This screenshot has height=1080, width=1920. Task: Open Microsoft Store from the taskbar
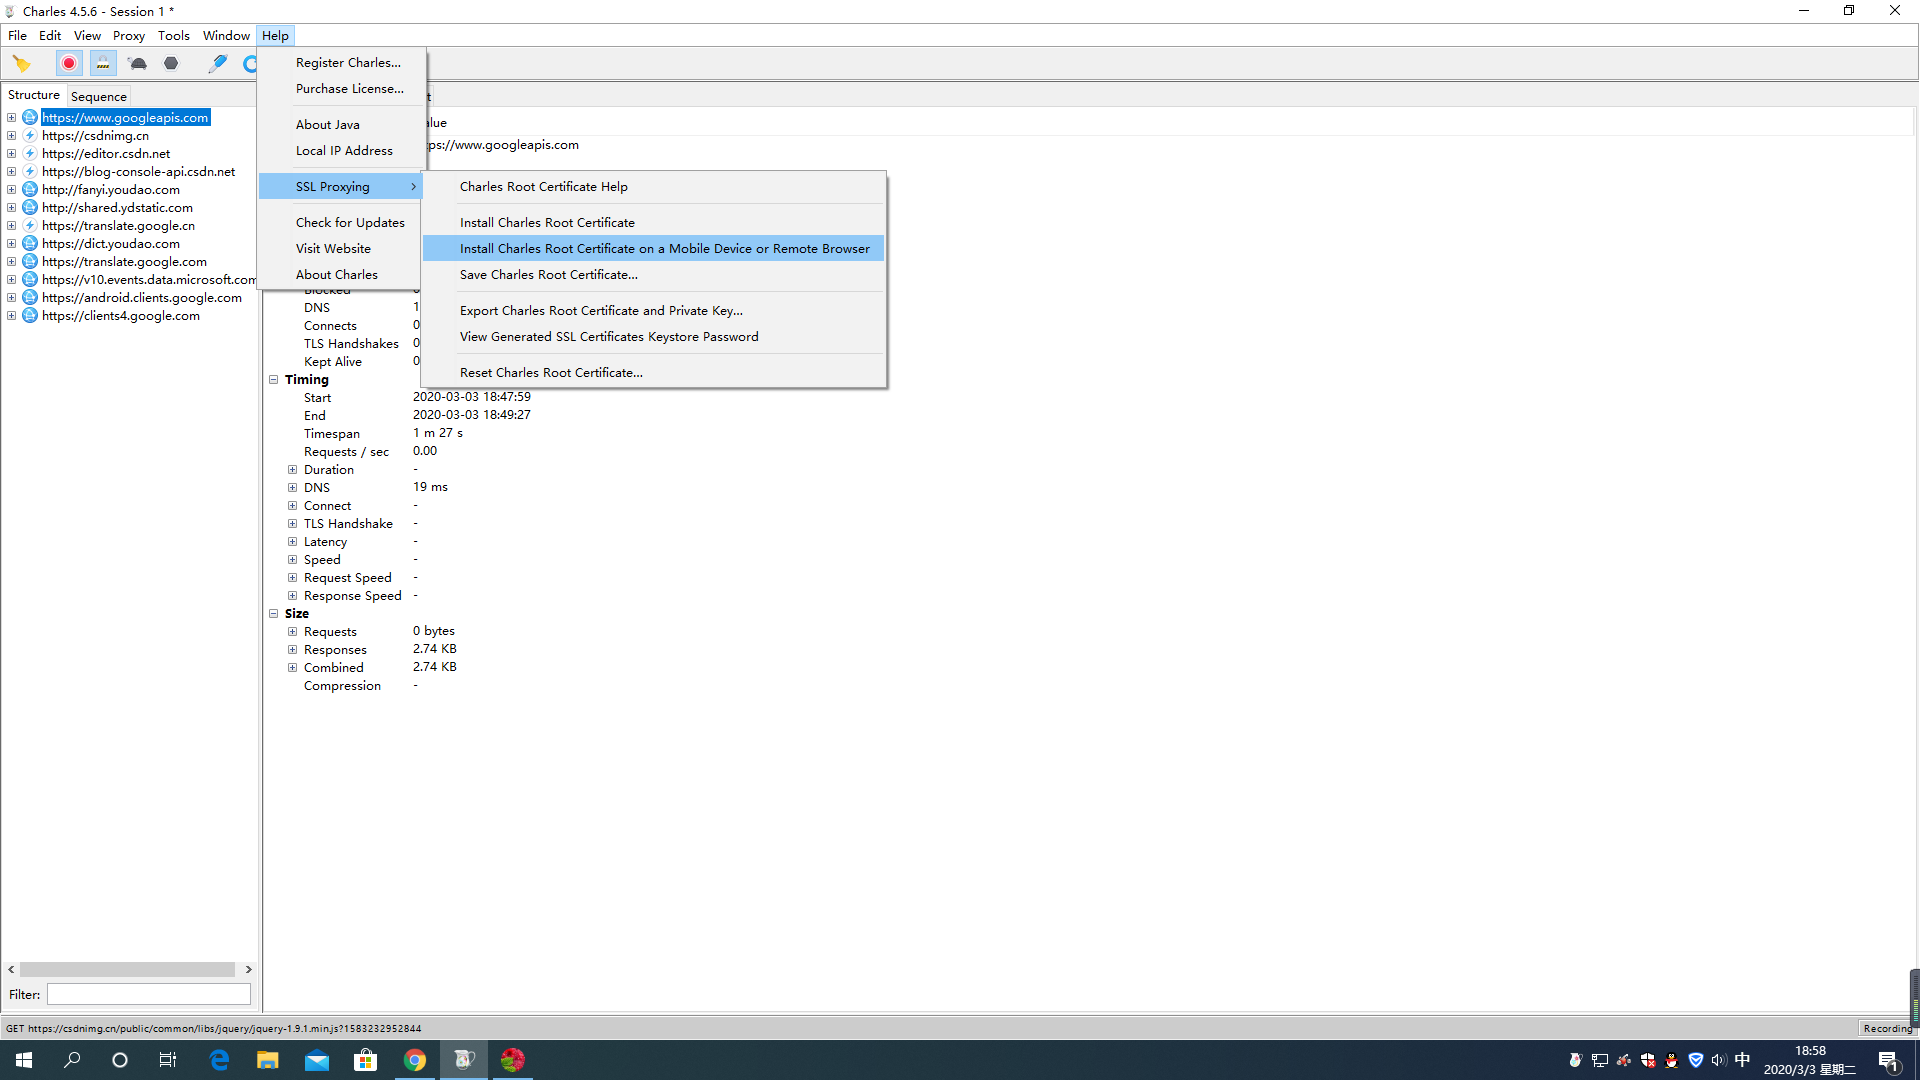tap(366, 1060)
